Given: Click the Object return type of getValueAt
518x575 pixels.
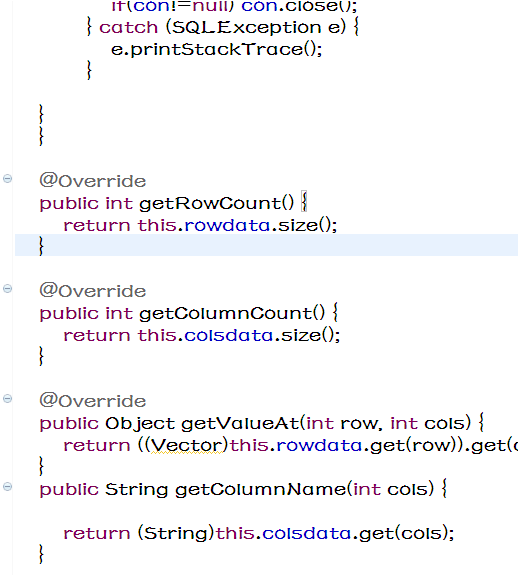Looking at the screenshot, I should tap(140, 424).
